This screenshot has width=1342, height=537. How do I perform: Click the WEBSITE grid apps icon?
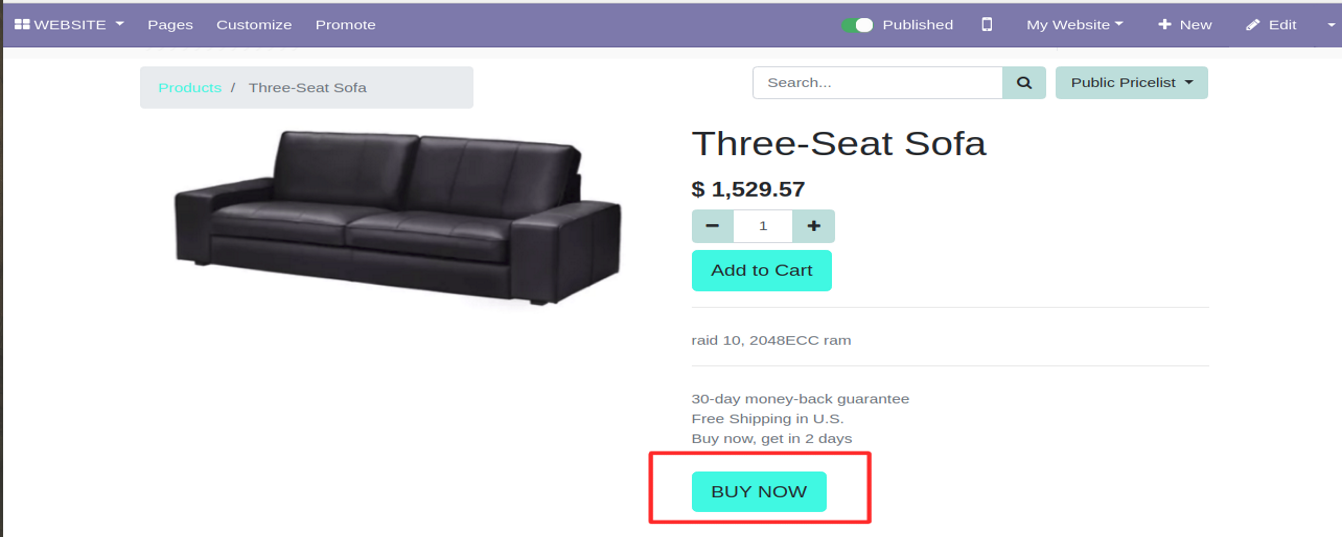pyautogui.click(x=22, y=25)
